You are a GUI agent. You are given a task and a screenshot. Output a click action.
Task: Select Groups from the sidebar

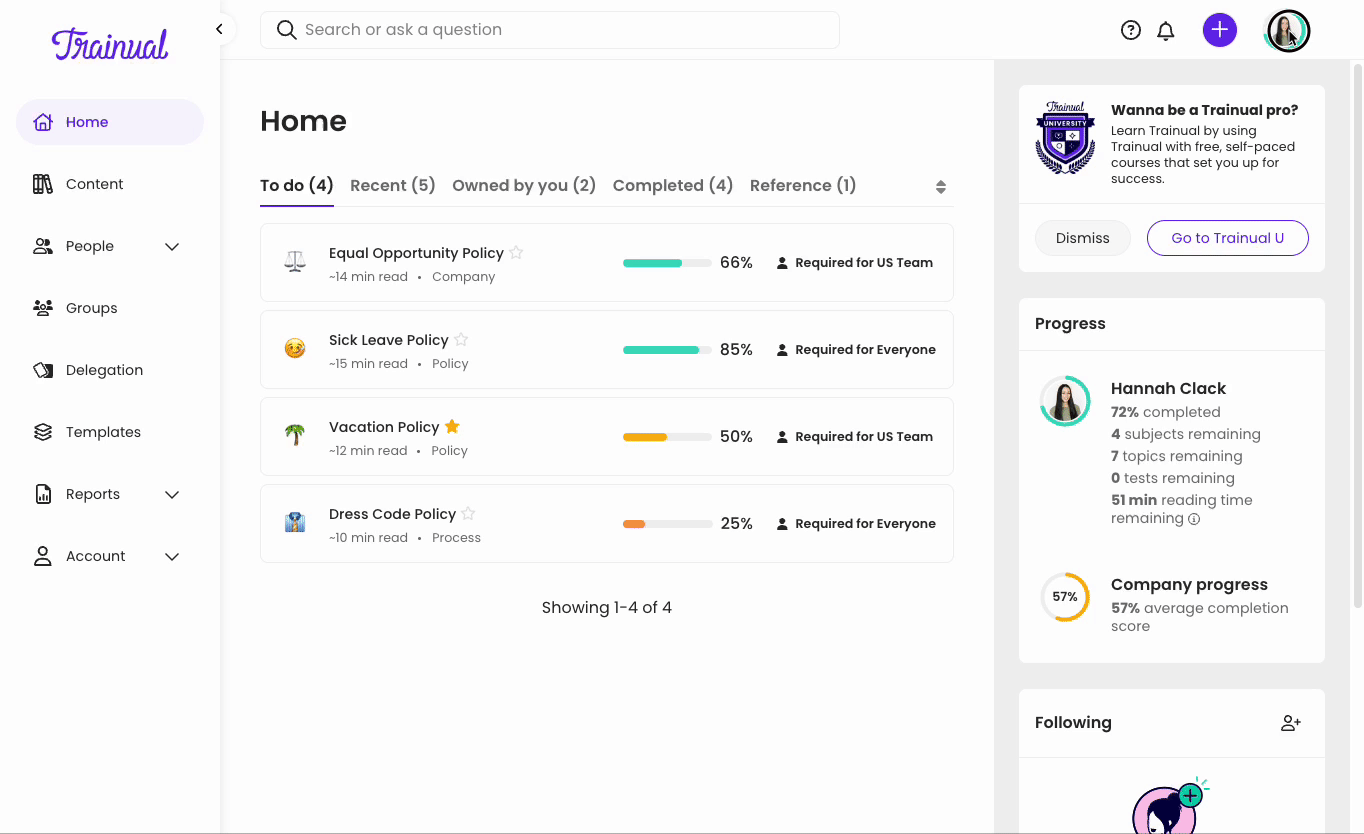point(91,307)
